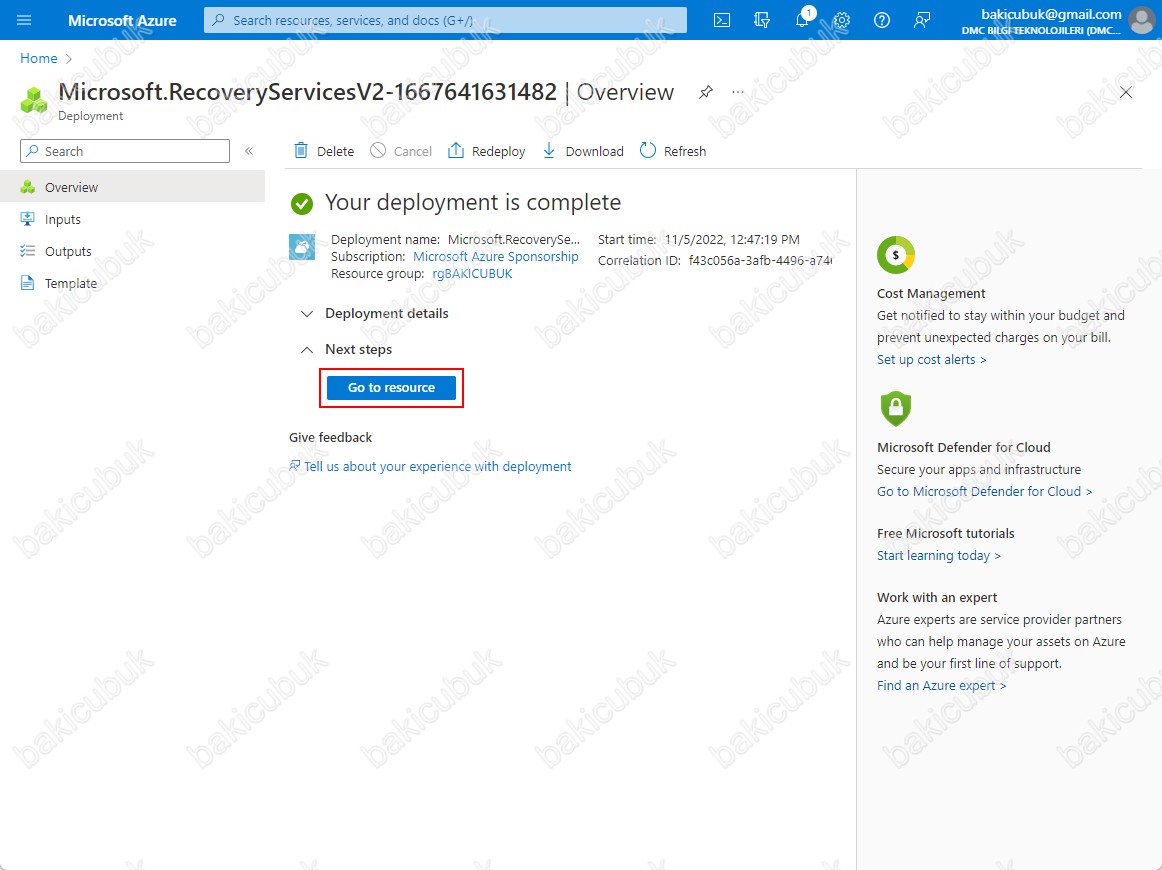
Task: Click Find an Azure expert link
Action: [941, 685]
